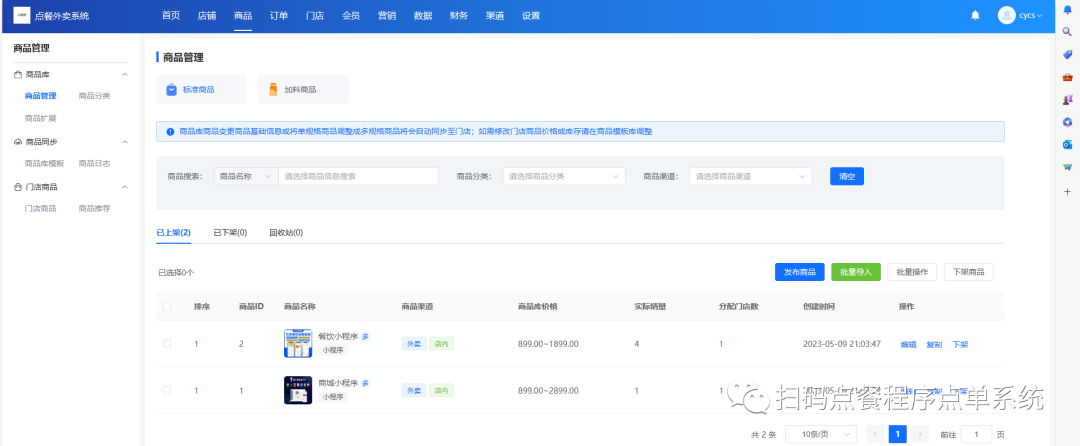
Task: Click the 餐饮小程序 product thumbnail
Action: point(298,344)
